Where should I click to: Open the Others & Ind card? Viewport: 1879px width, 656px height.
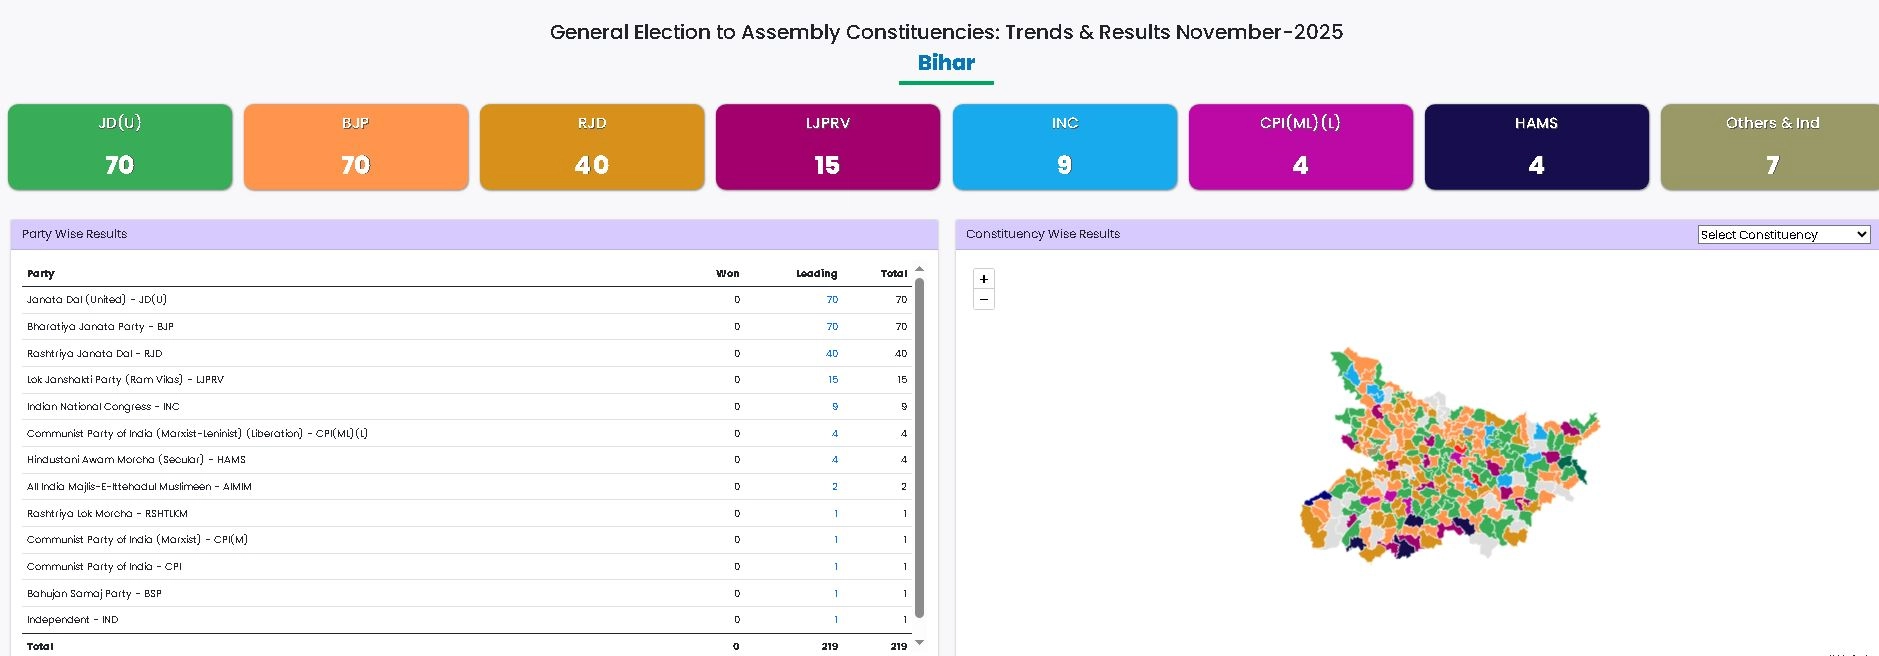coord(1770,146)
